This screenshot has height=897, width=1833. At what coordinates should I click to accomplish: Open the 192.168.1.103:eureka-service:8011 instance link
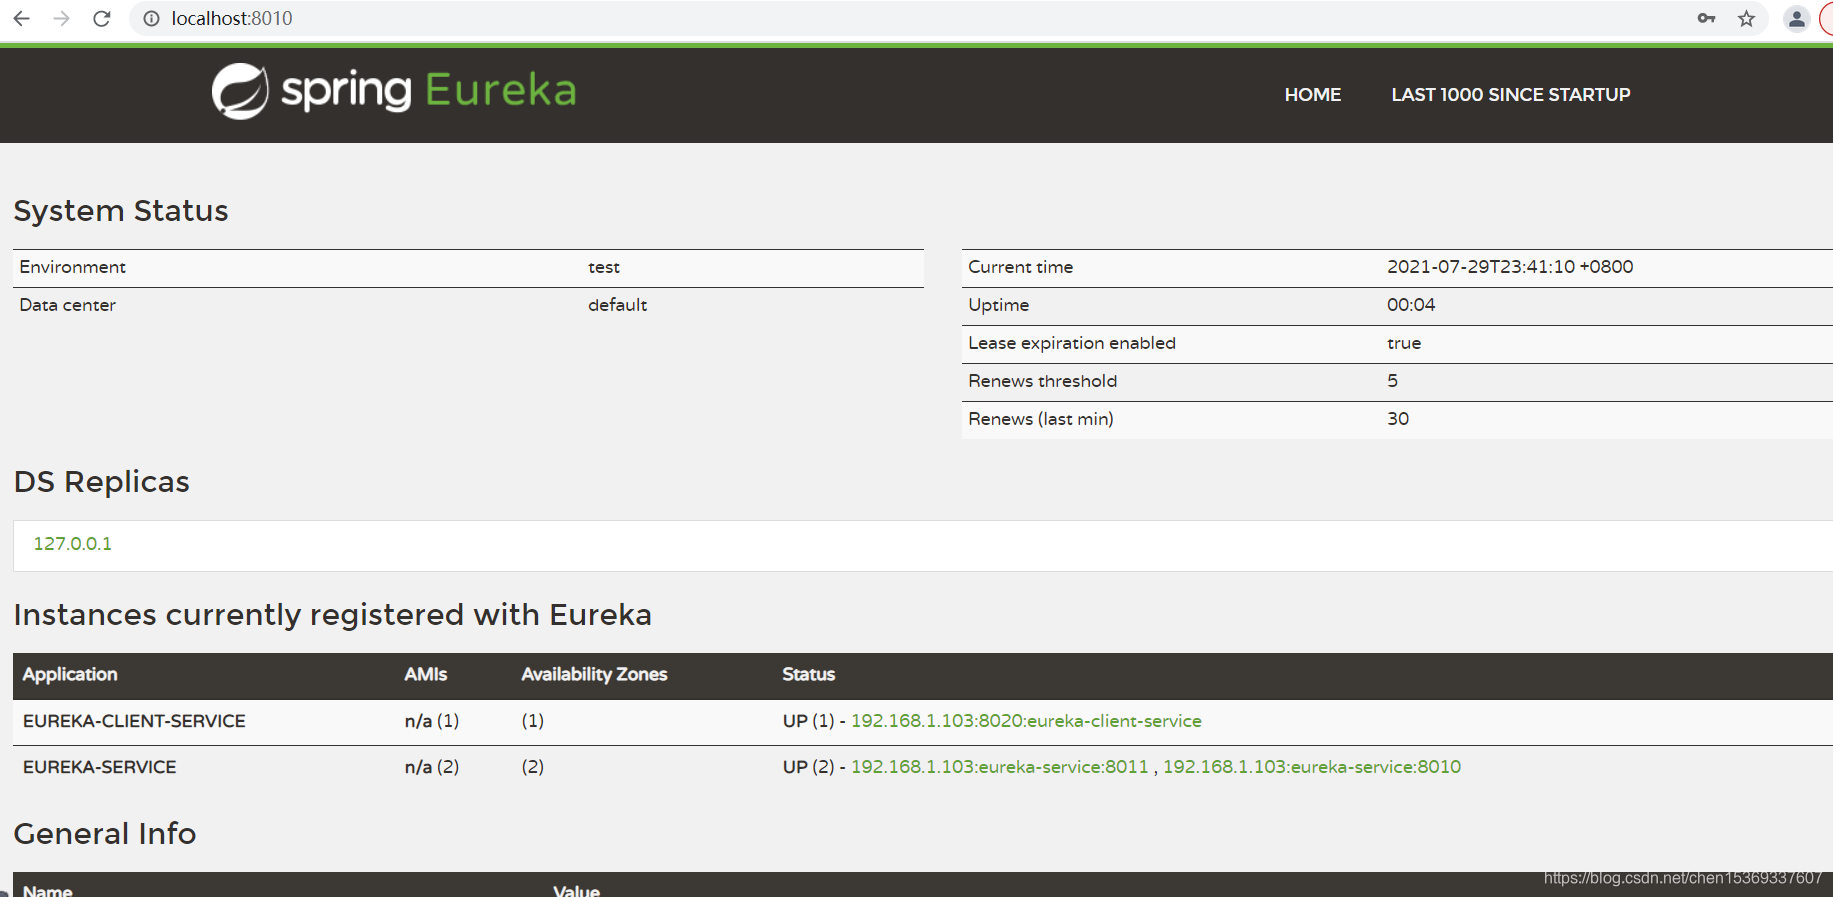tap(999, 767)
